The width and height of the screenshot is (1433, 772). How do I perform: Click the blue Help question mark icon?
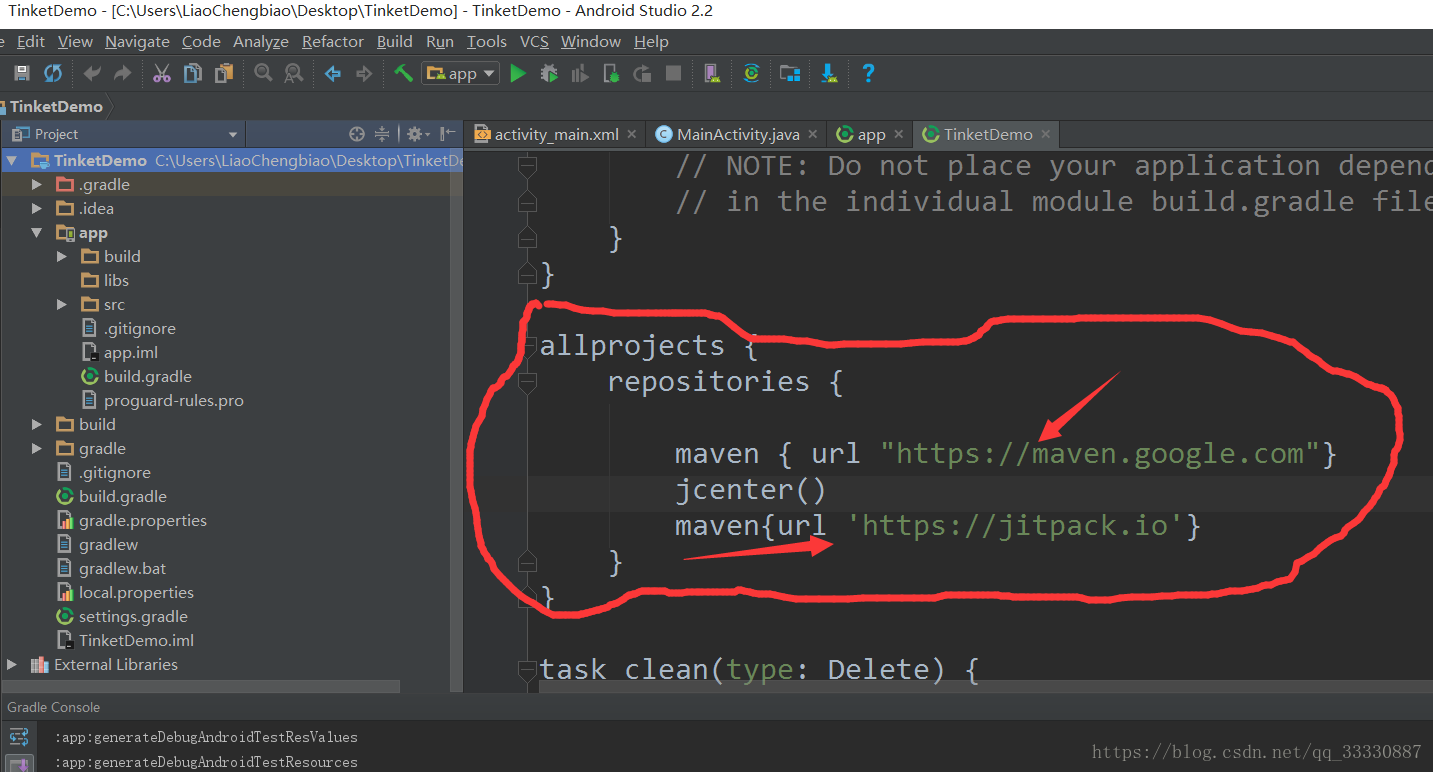(x=868, y=73)
